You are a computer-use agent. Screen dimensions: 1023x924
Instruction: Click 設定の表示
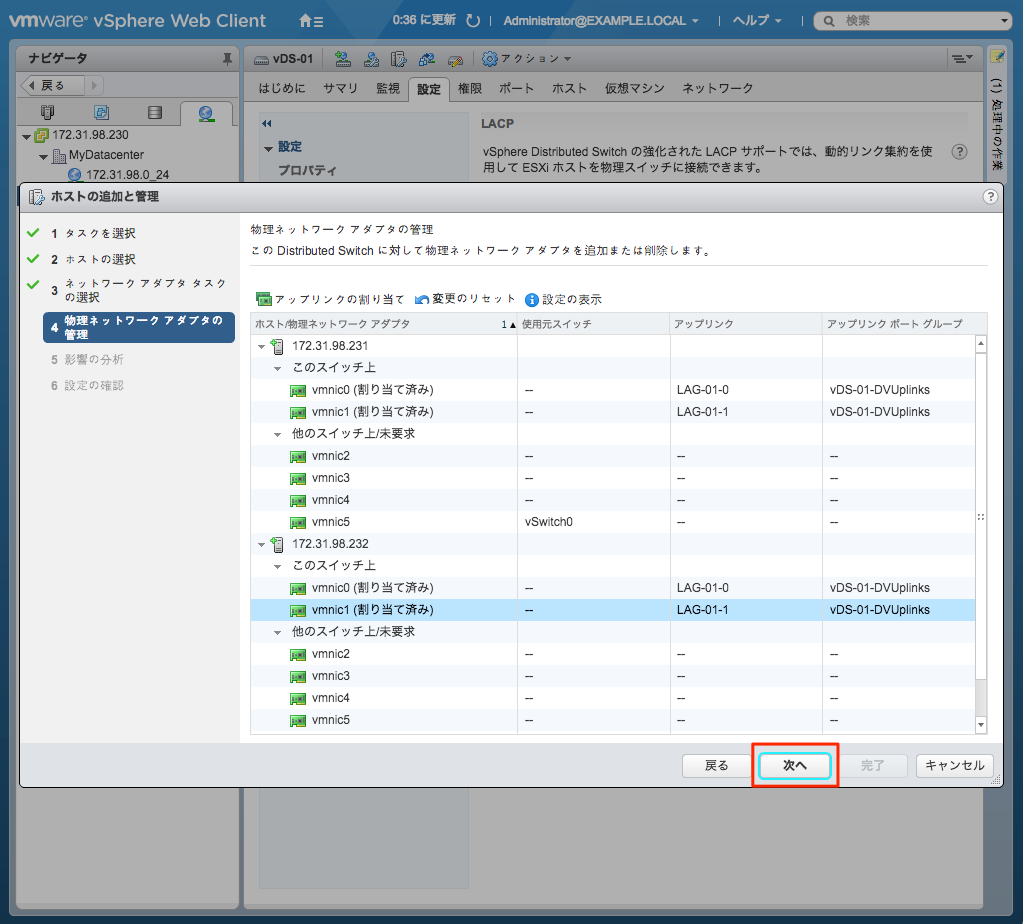pos(563,300)
